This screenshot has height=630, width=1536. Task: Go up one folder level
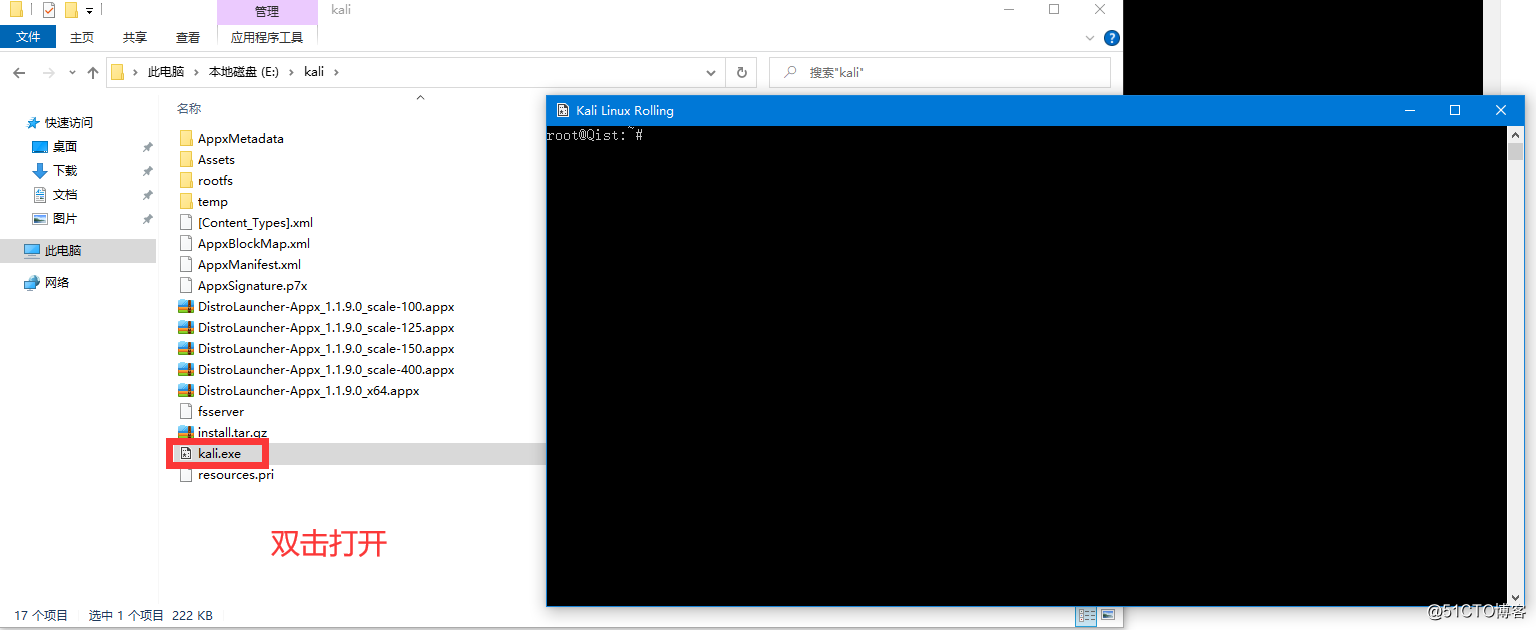93,72
